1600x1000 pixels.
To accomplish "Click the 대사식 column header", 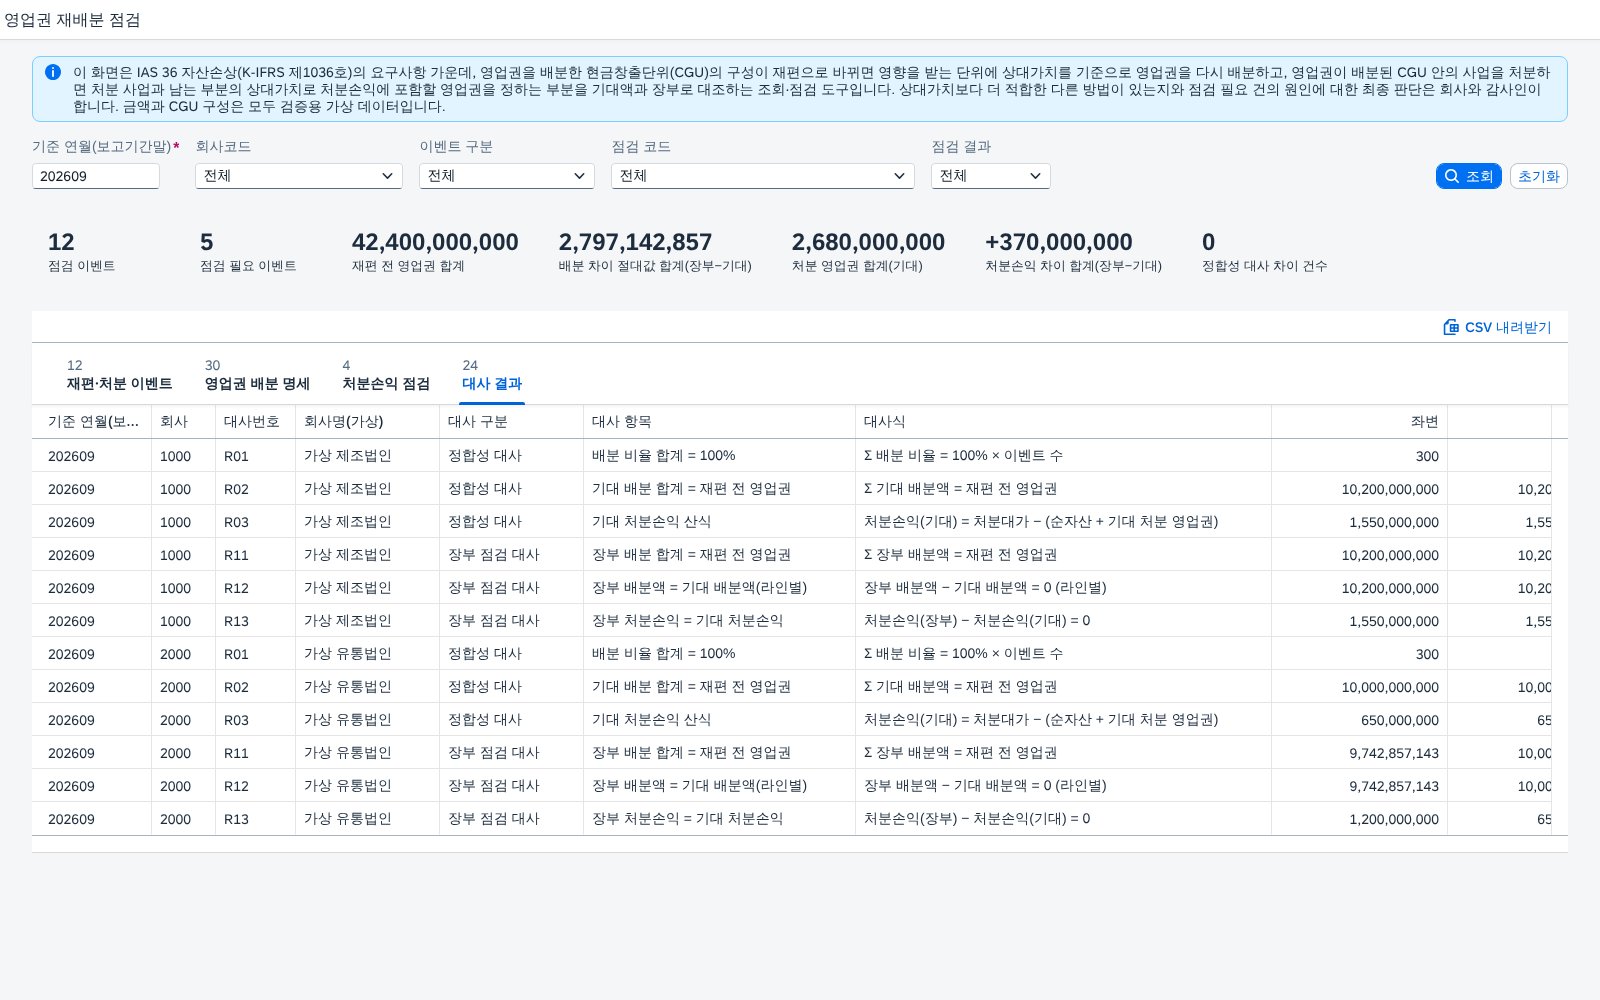I will (x=1063, y=422).
